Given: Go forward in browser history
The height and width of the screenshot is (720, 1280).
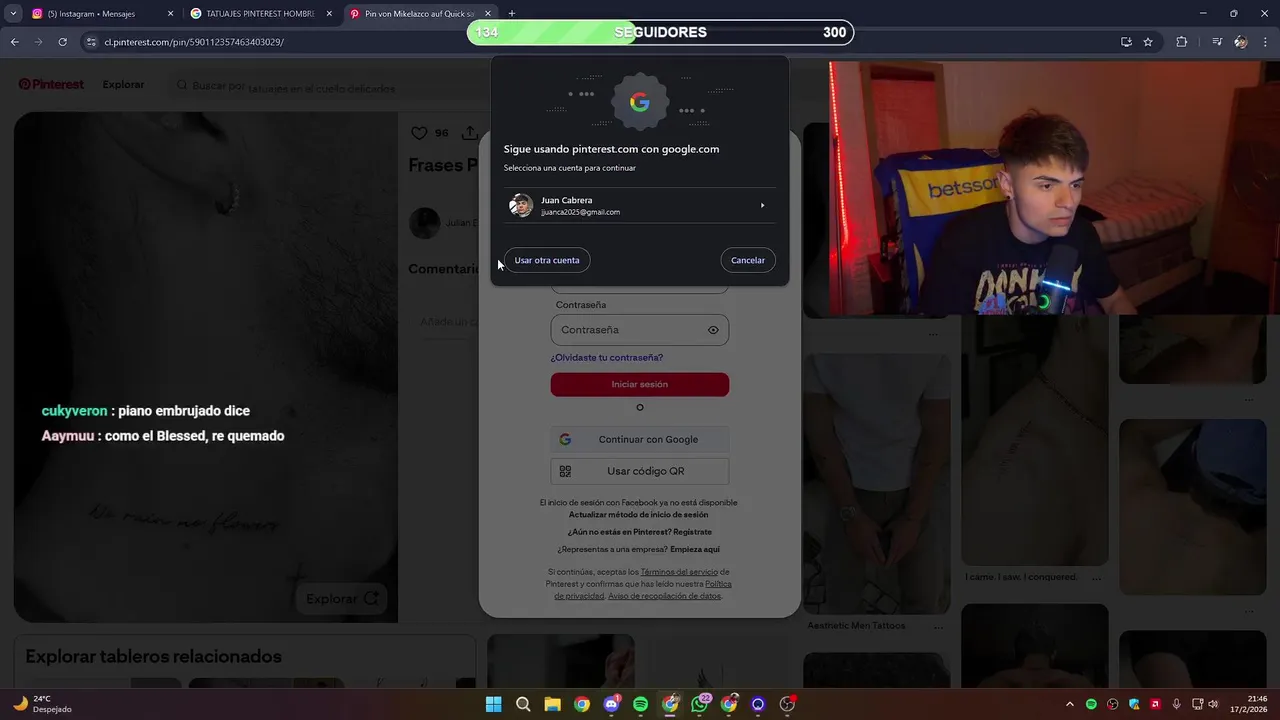Looking at the screenshot, I should coord(39,42).
